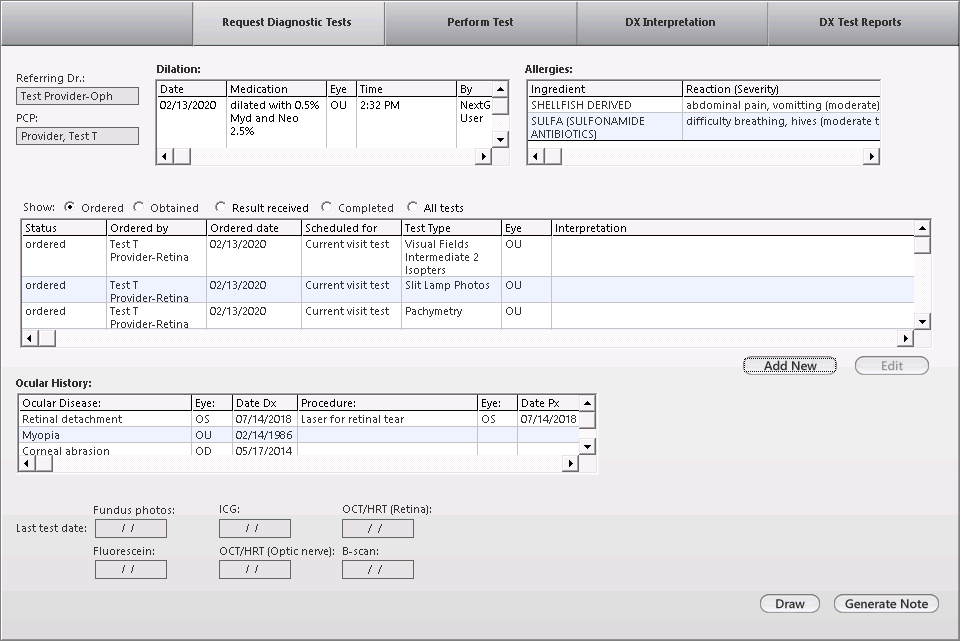This screenshot has width=960, height=641.
Task: Click the Date Px column header
Action: [x=548, y=403]
